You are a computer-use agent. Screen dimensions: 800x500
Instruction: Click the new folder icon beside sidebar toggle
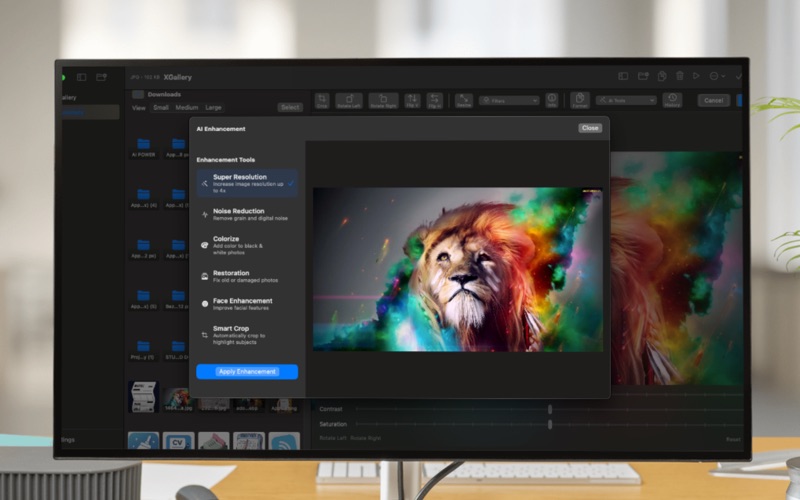pyautogui.click(x=101, y=77)
